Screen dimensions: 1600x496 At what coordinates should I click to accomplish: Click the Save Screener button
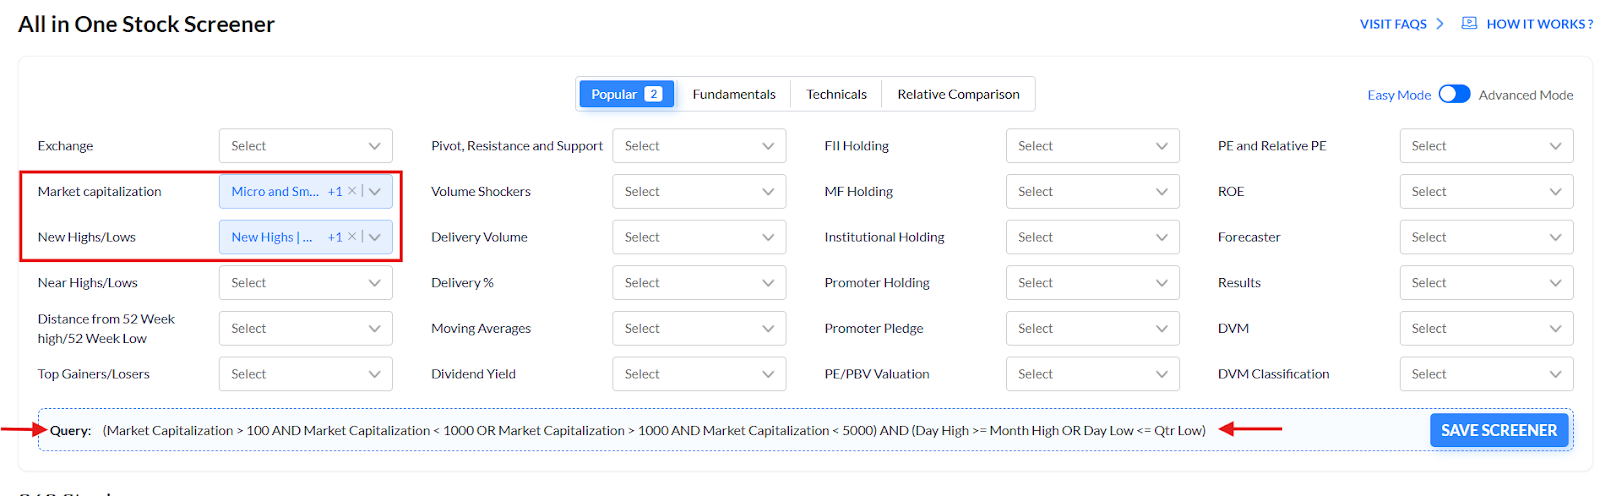coord(1498,430)
